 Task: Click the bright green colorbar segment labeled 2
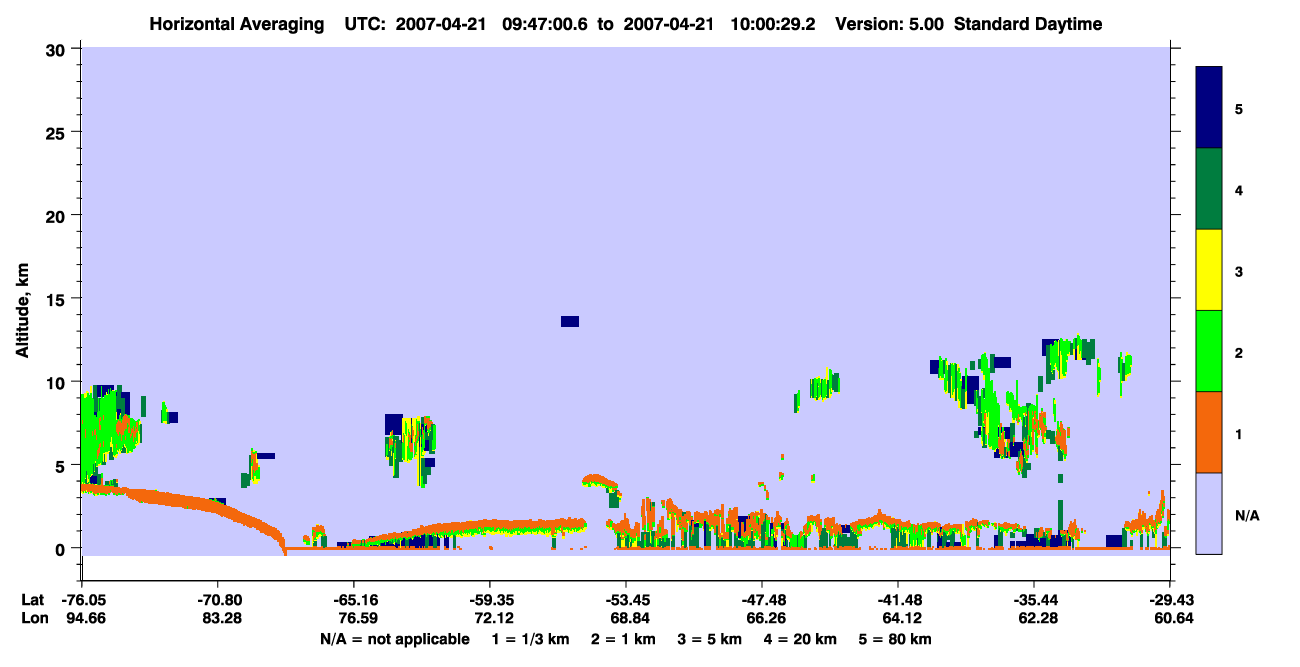pos(1209,351)
